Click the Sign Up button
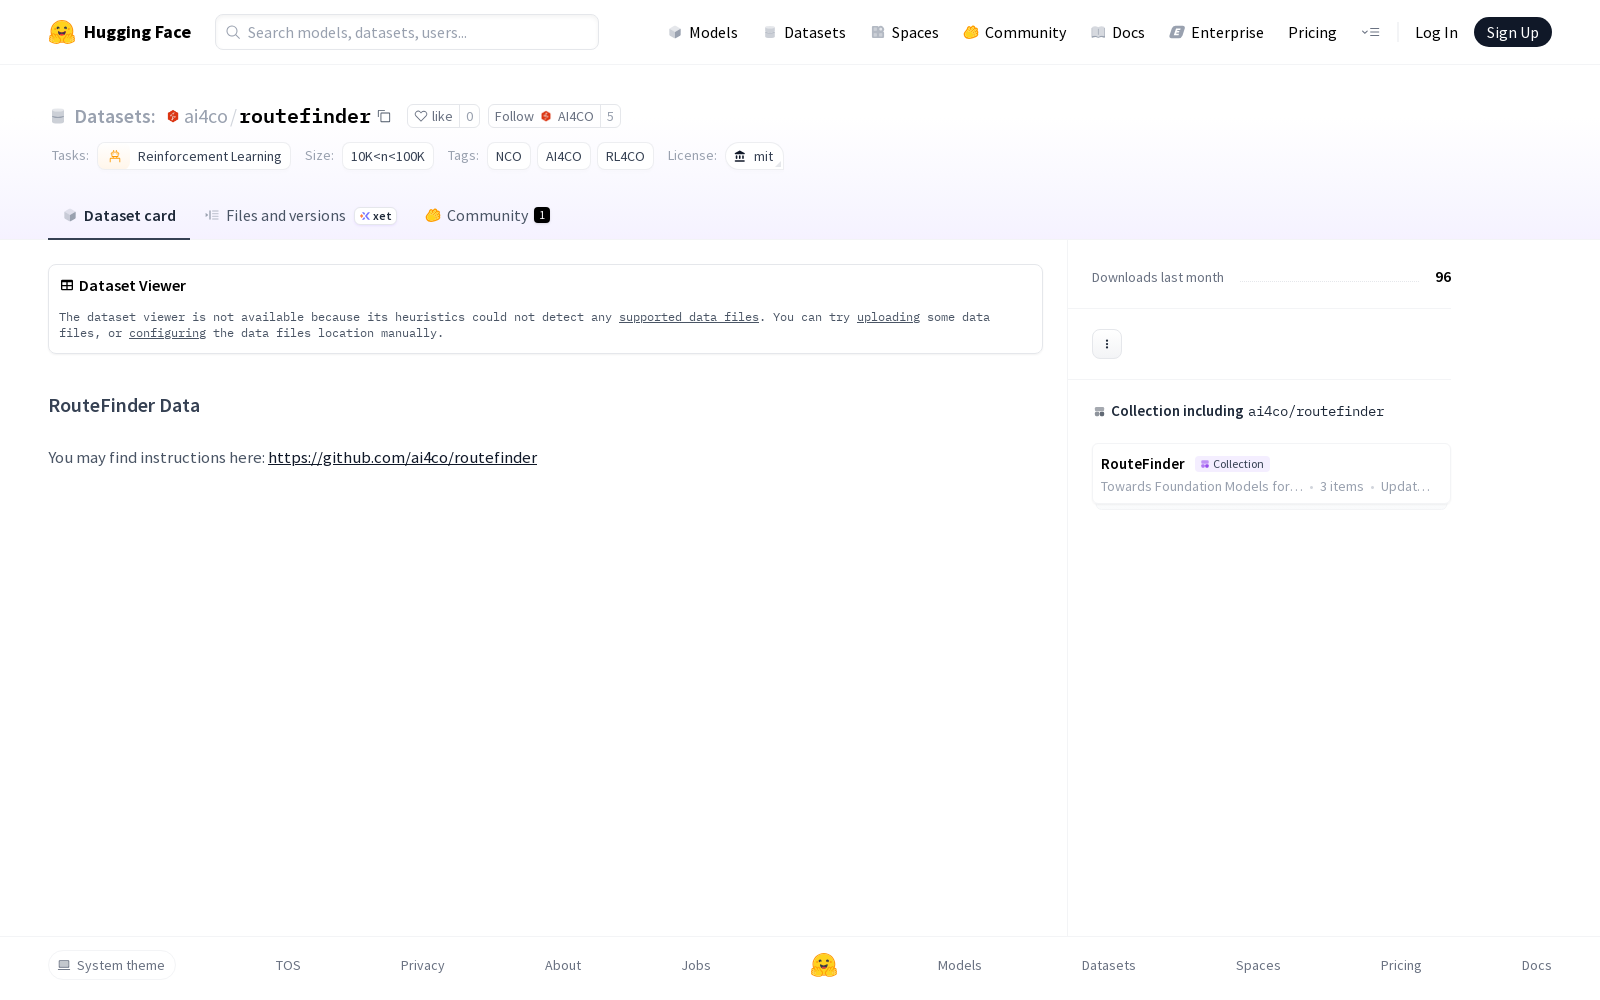The height and width of the screenshot is (1000, 1600). click(1513, 32)
